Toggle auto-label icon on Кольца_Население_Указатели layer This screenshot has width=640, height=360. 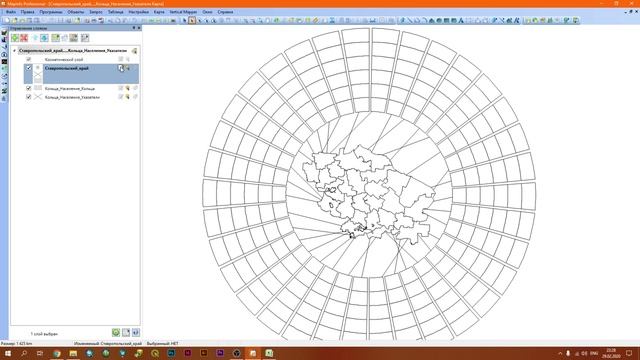(x=135, y=97)
